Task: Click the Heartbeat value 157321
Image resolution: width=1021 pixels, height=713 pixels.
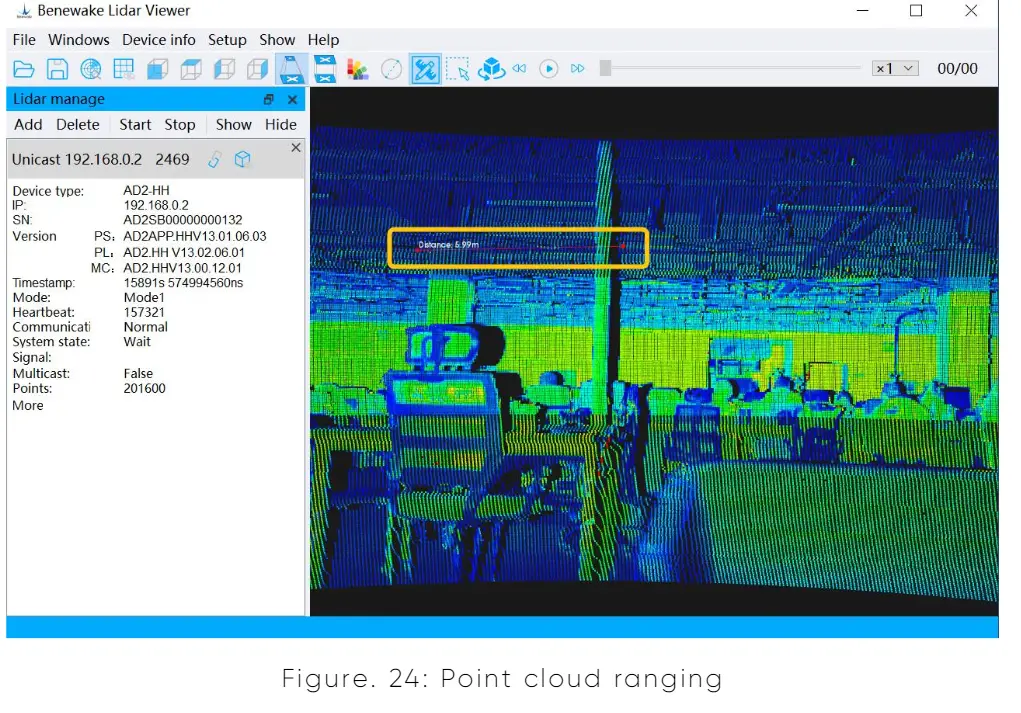Action: 144,313
